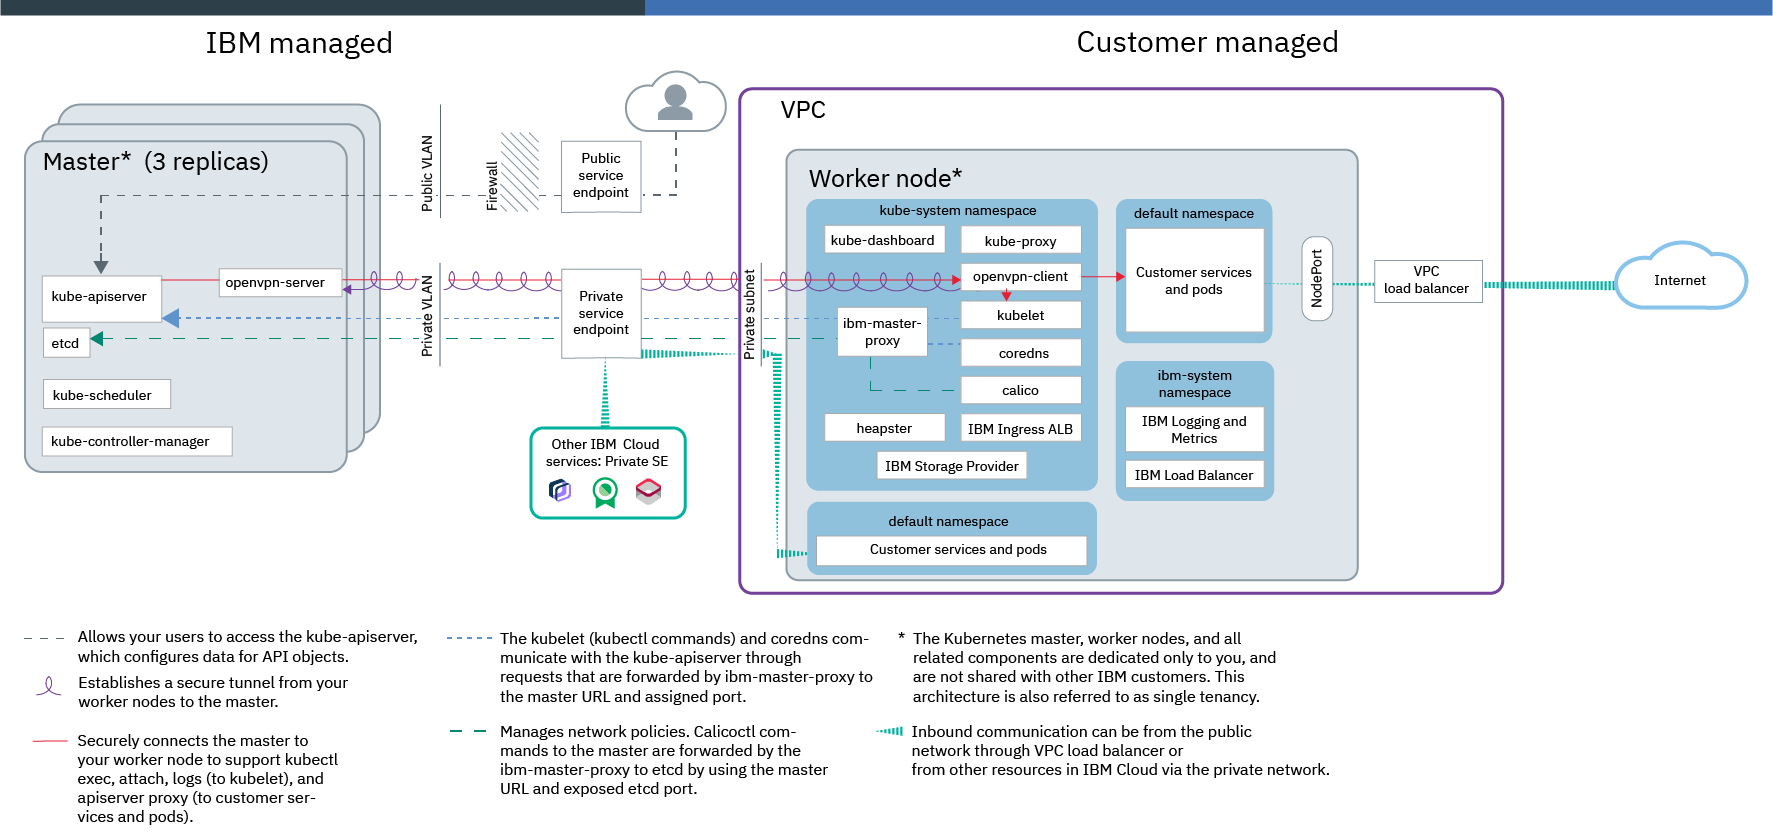The height and width of the screenshot is (838, 1773).
Task: Click the kube-scheduler box
Action: click(x=106, y=394)
